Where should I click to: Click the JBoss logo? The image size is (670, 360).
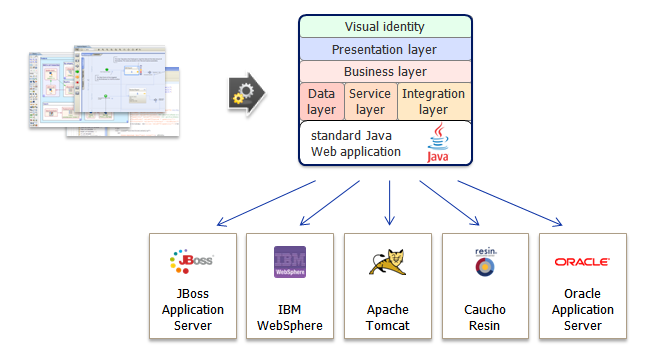(191, 261)
